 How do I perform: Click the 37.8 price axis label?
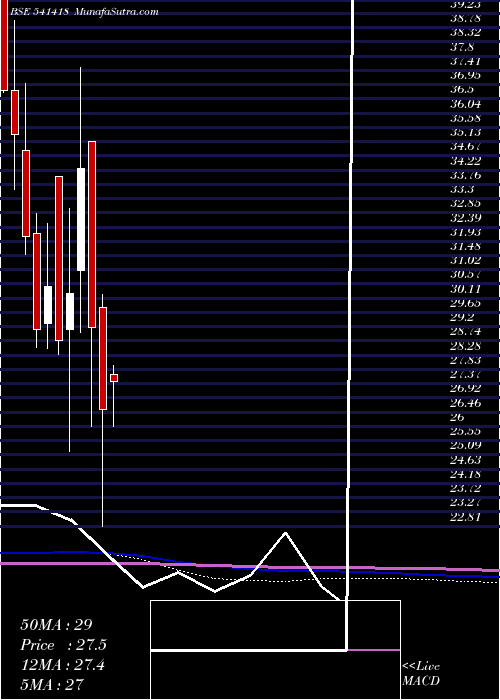coord(462,47)
